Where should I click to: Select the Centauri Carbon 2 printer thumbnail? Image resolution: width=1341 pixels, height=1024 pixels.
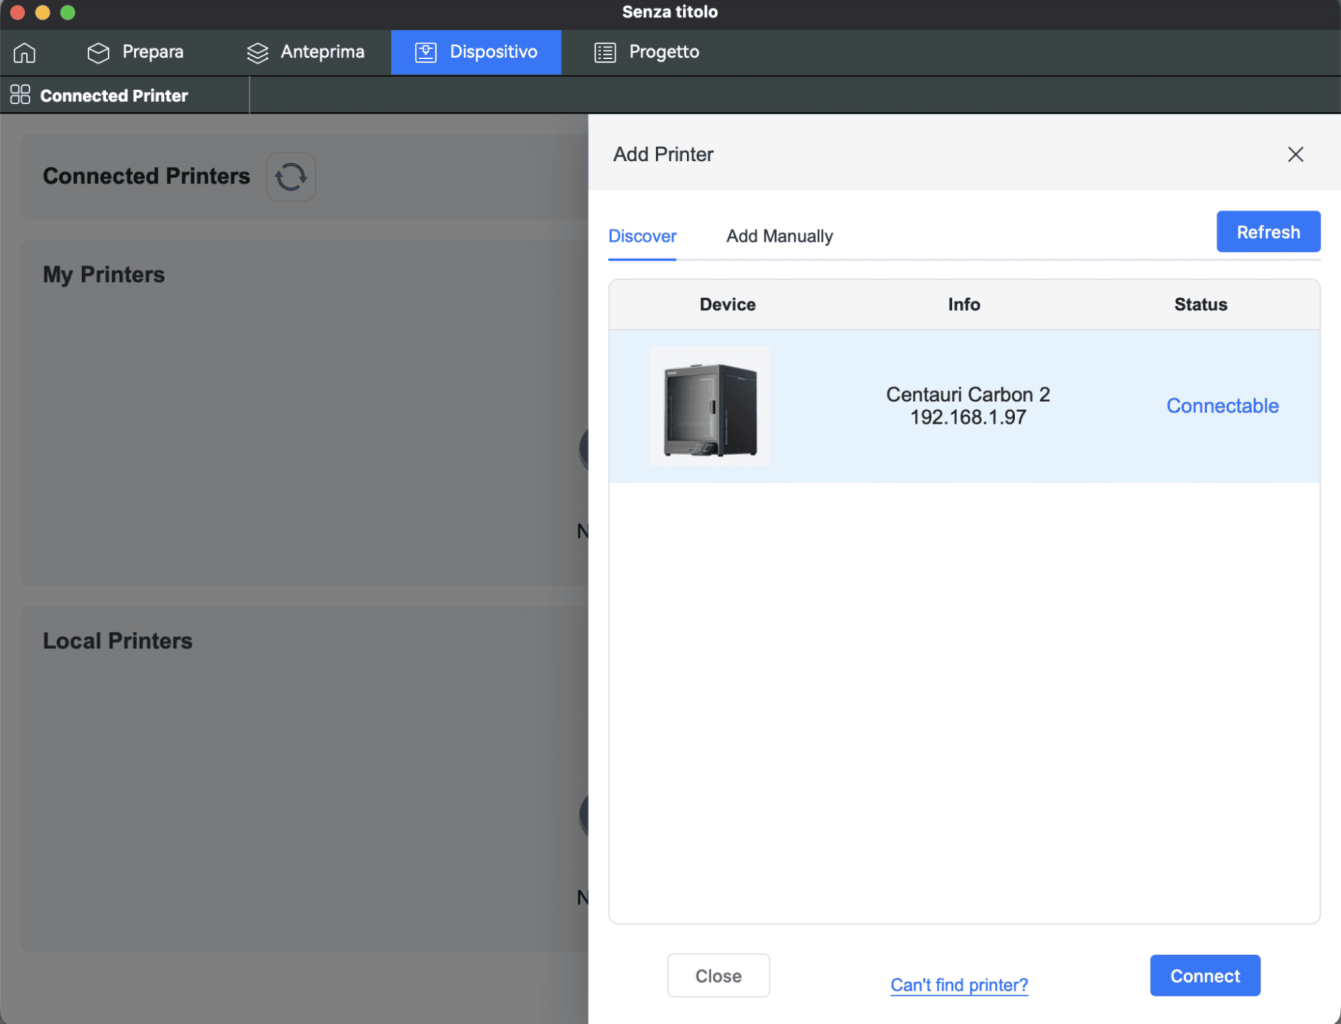coord(710,407)
